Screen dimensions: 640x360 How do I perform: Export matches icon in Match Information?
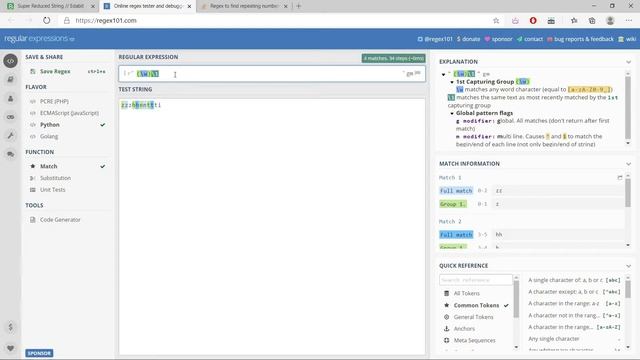[x=620, y=178]
